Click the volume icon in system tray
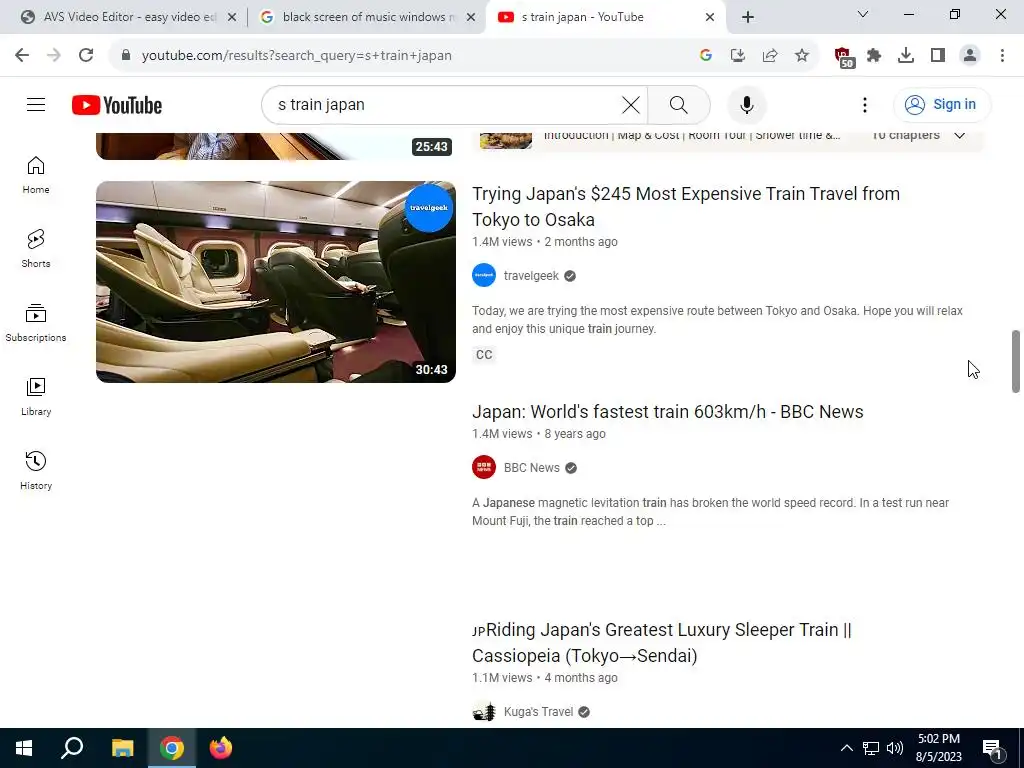The image size is (1024, 768). (x=895, y=748)
